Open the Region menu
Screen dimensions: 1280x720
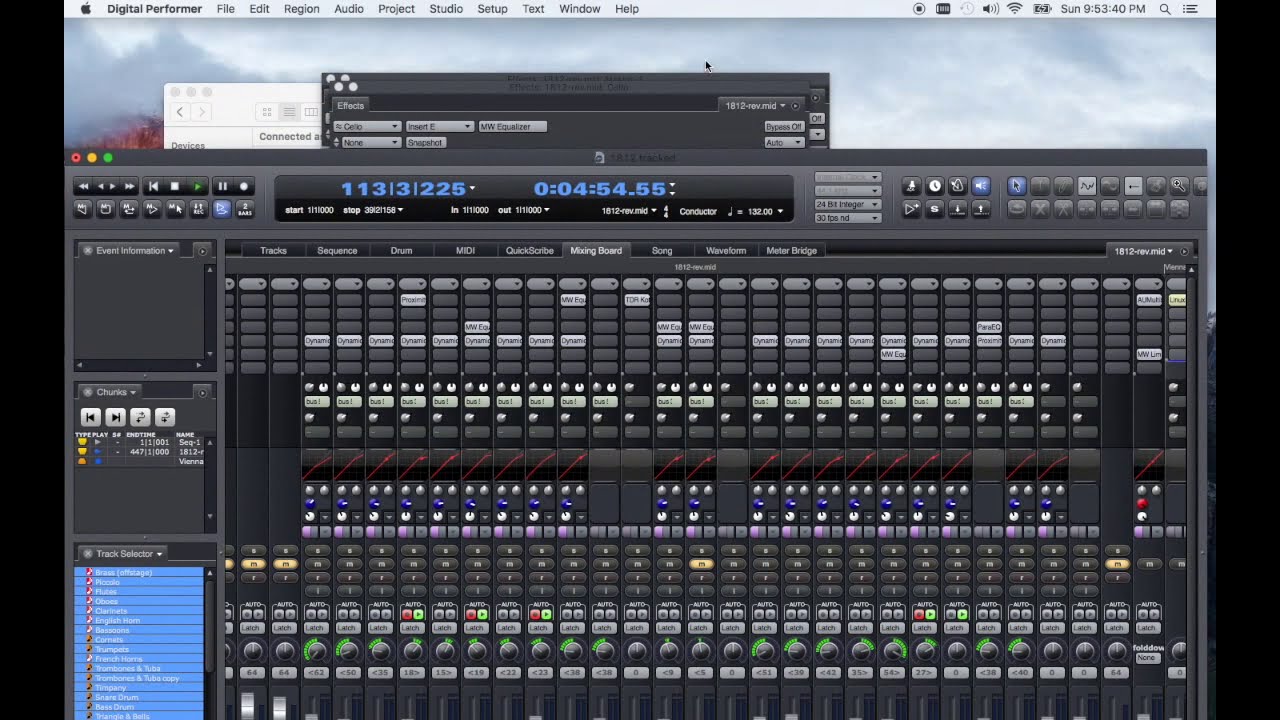(301, 9)
